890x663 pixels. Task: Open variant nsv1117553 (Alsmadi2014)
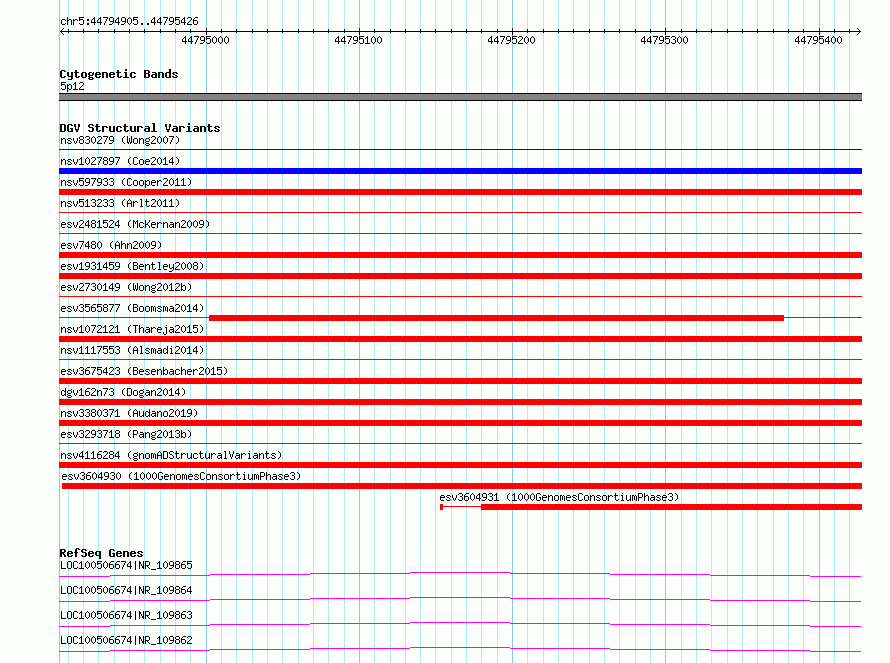pos(132,350)
